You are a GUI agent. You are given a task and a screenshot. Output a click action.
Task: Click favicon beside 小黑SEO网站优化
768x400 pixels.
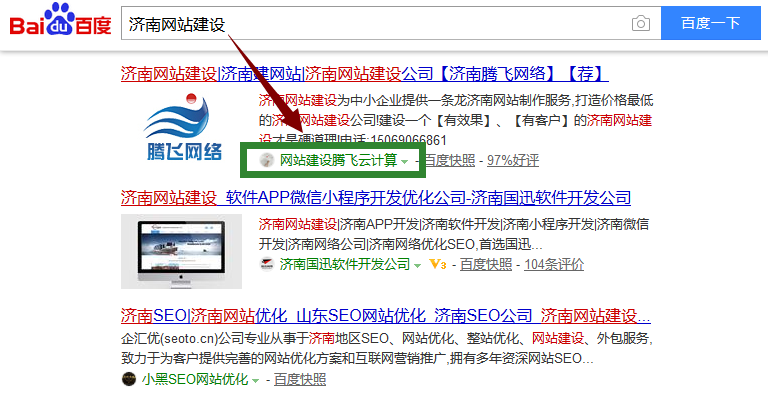click(128, 379)
